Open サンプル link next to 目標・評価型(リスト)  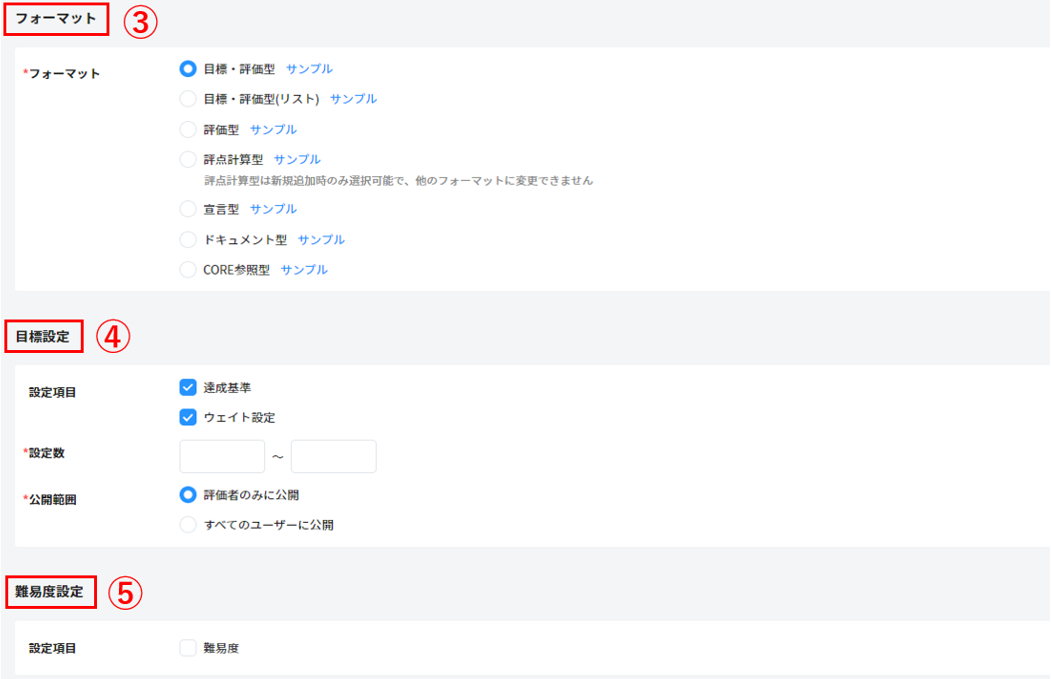click(353, 99)
